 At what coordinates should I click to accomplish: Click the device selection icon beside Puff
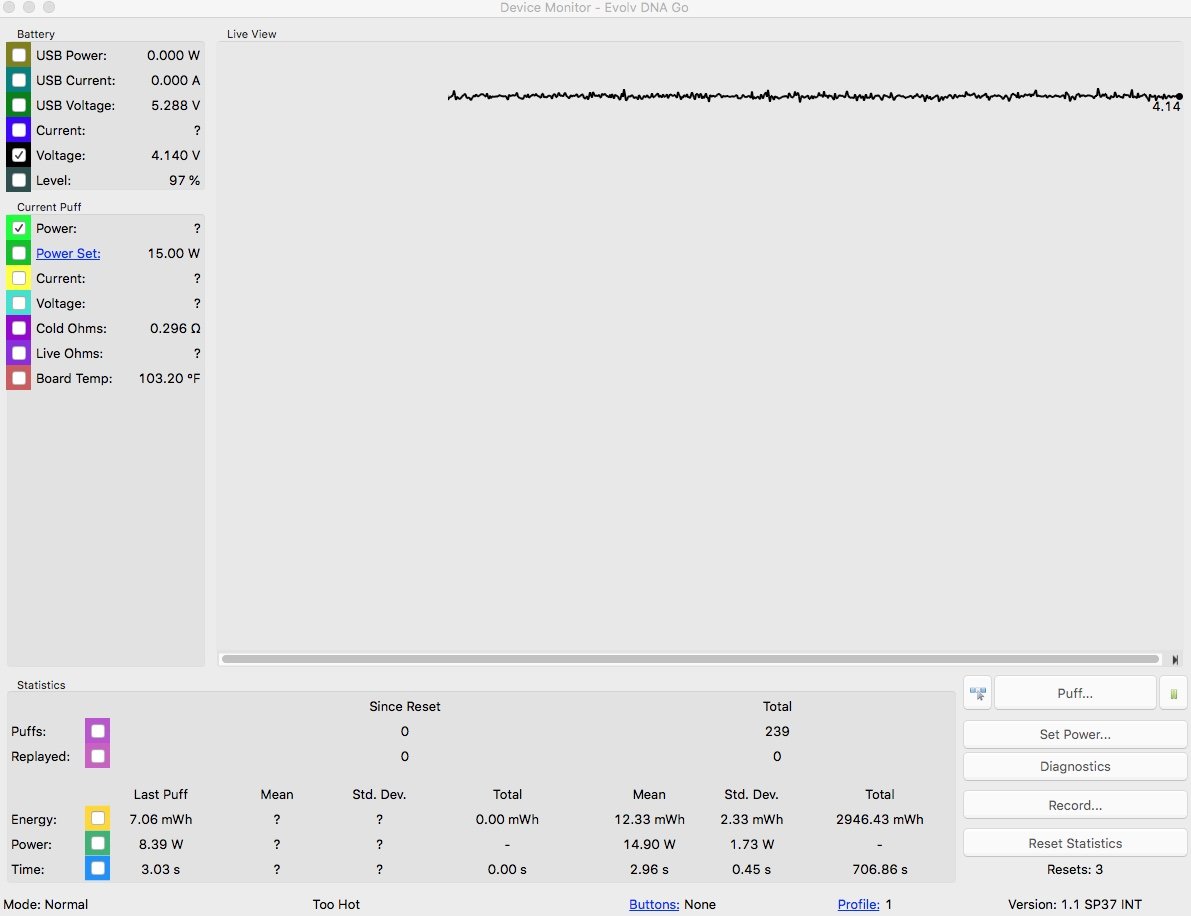coord(977,693)
